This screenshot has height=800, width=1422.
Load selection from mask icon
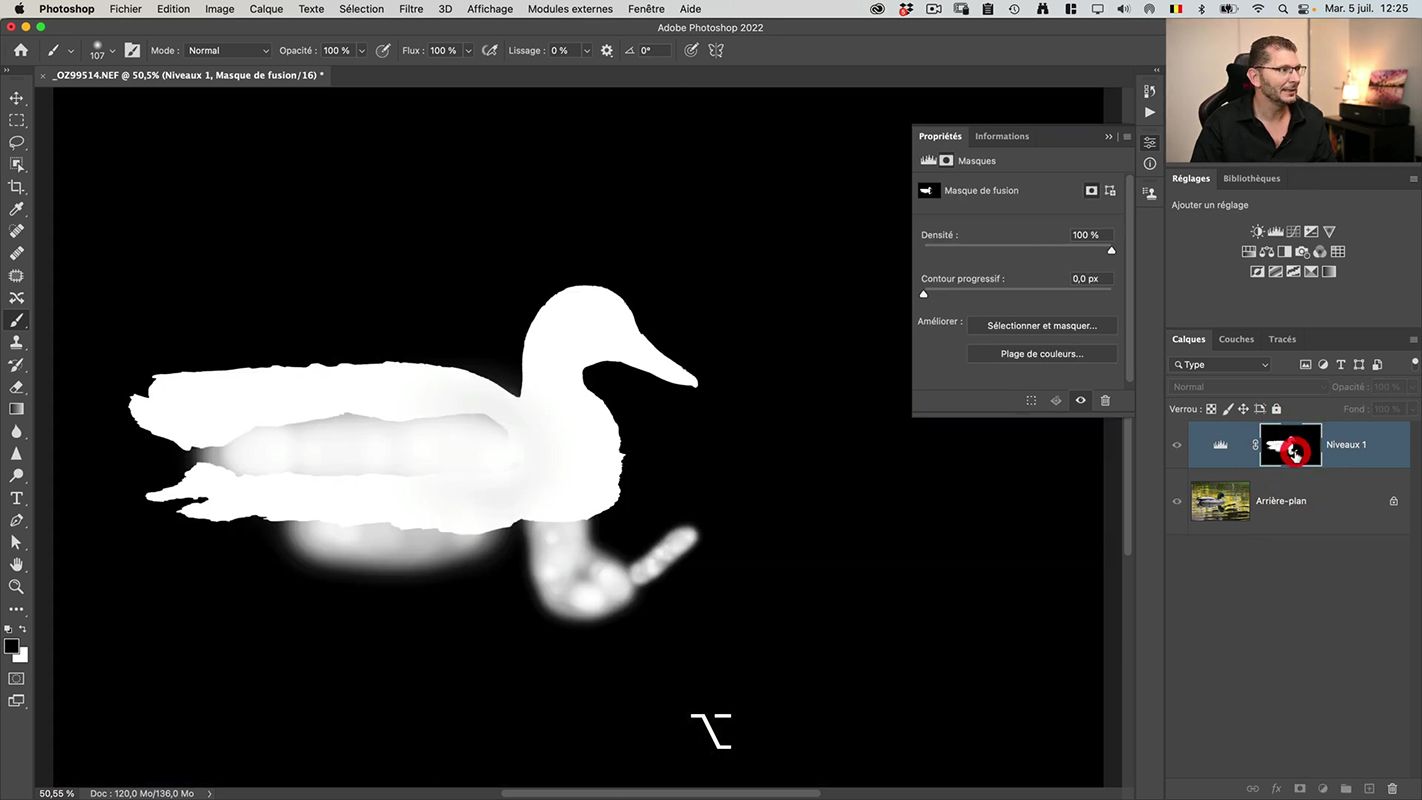[x=1031, y=401]
